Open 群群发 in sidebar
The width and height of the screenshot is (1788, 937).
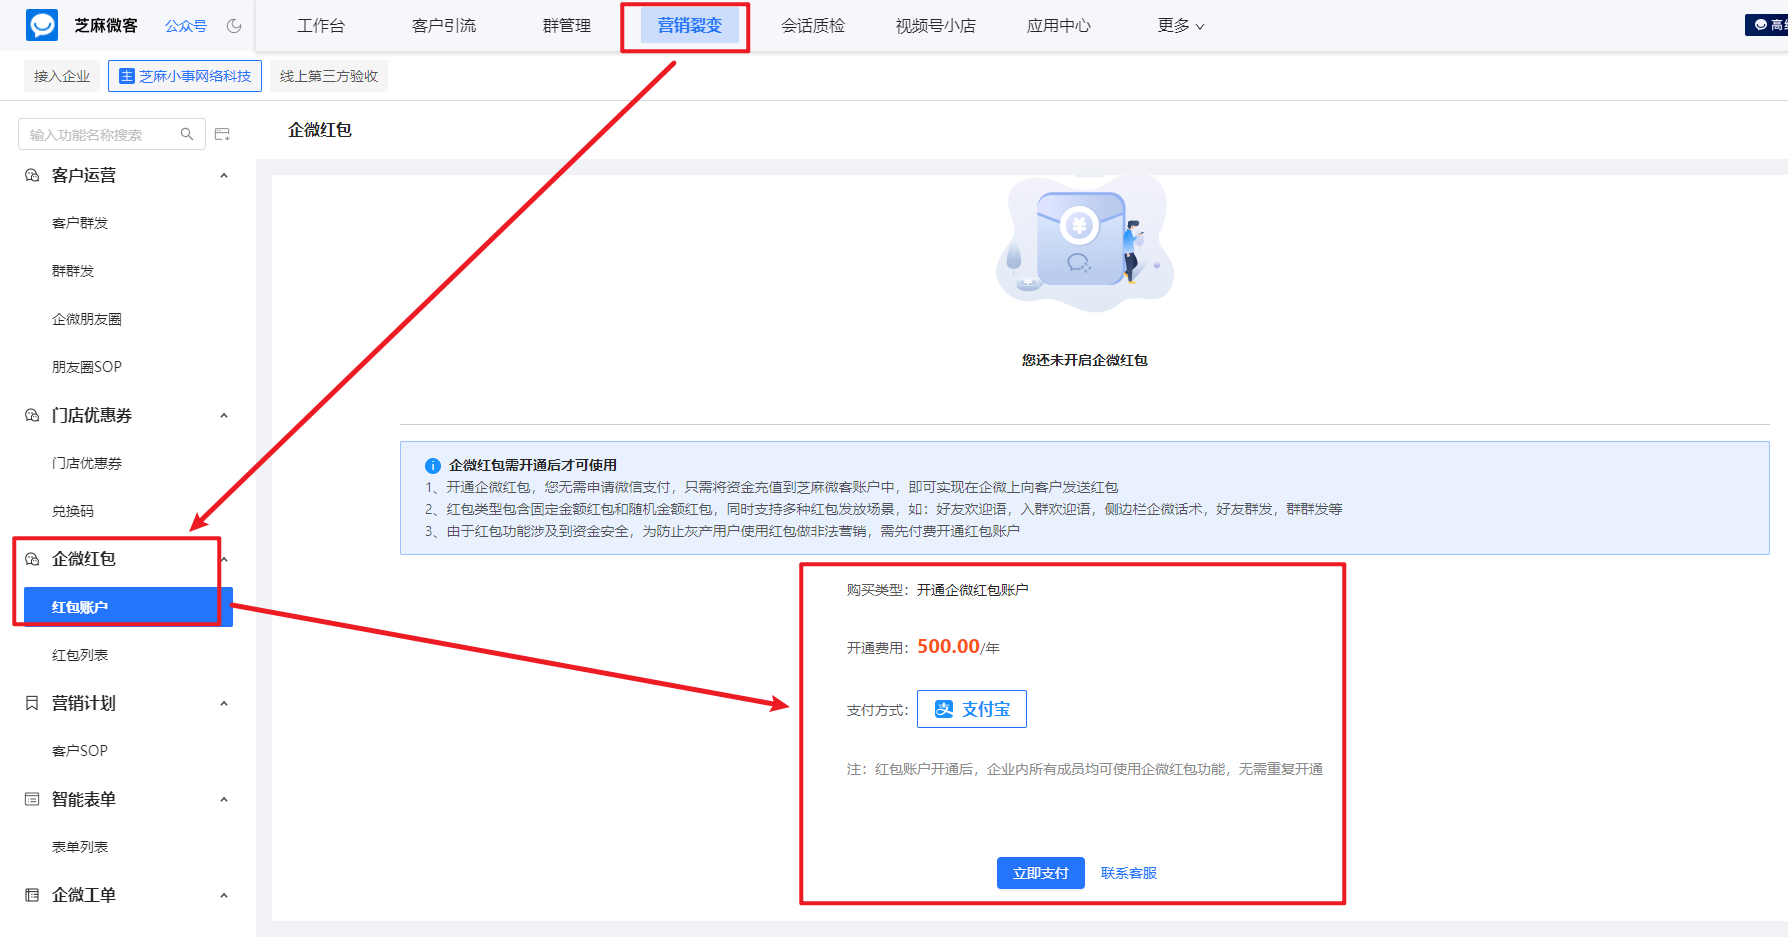(x=73, y=271)
